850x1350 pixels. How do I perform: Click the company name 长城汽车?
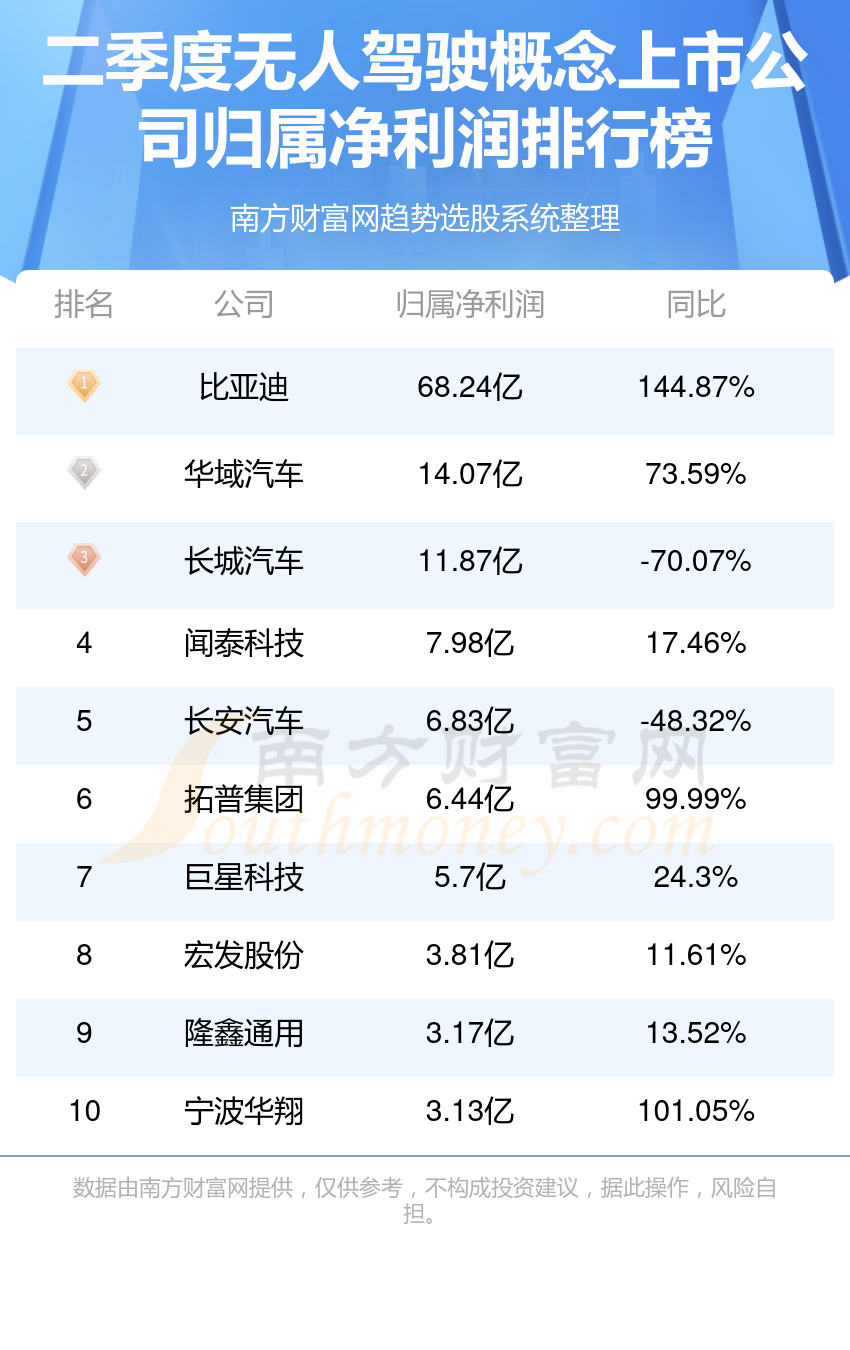coord(244,561)
